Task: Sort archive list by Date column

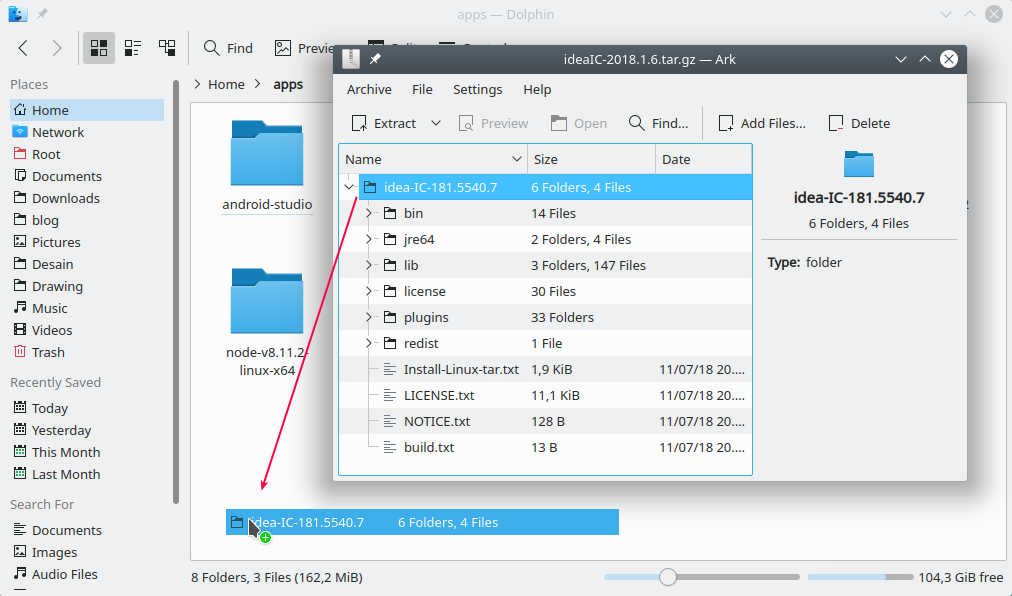Action: click(x=703, y=159)
